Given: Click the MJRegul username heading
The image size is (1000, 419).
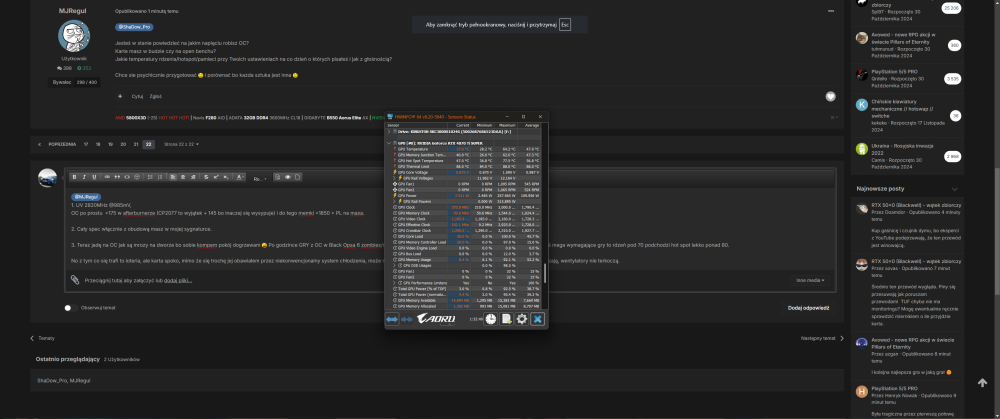Looking at the screenshot, I should (72, 11).
